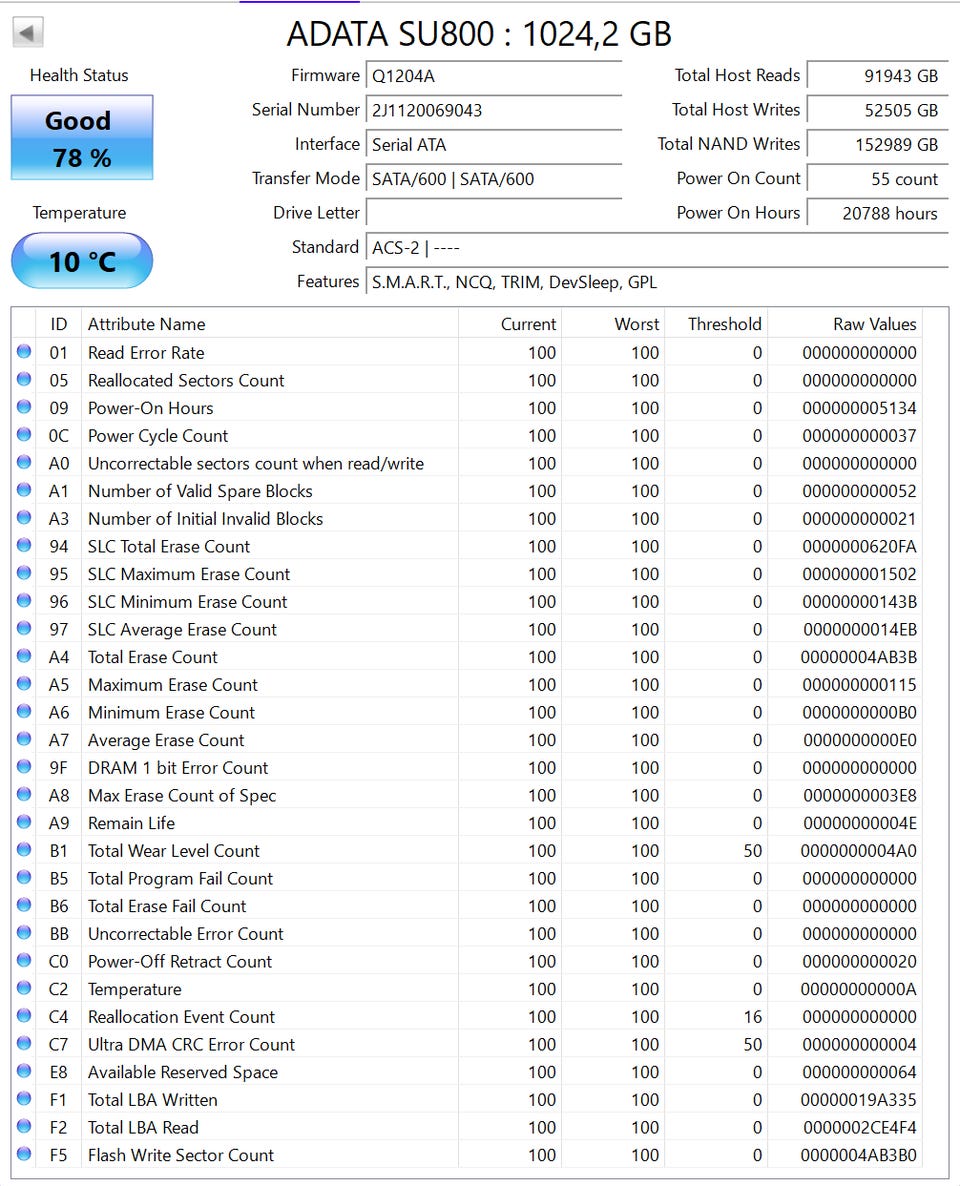Click the status dot for Total Wear Level Count
The image size is (960, 1186).
pyautogui.click(x=24, y=850)
